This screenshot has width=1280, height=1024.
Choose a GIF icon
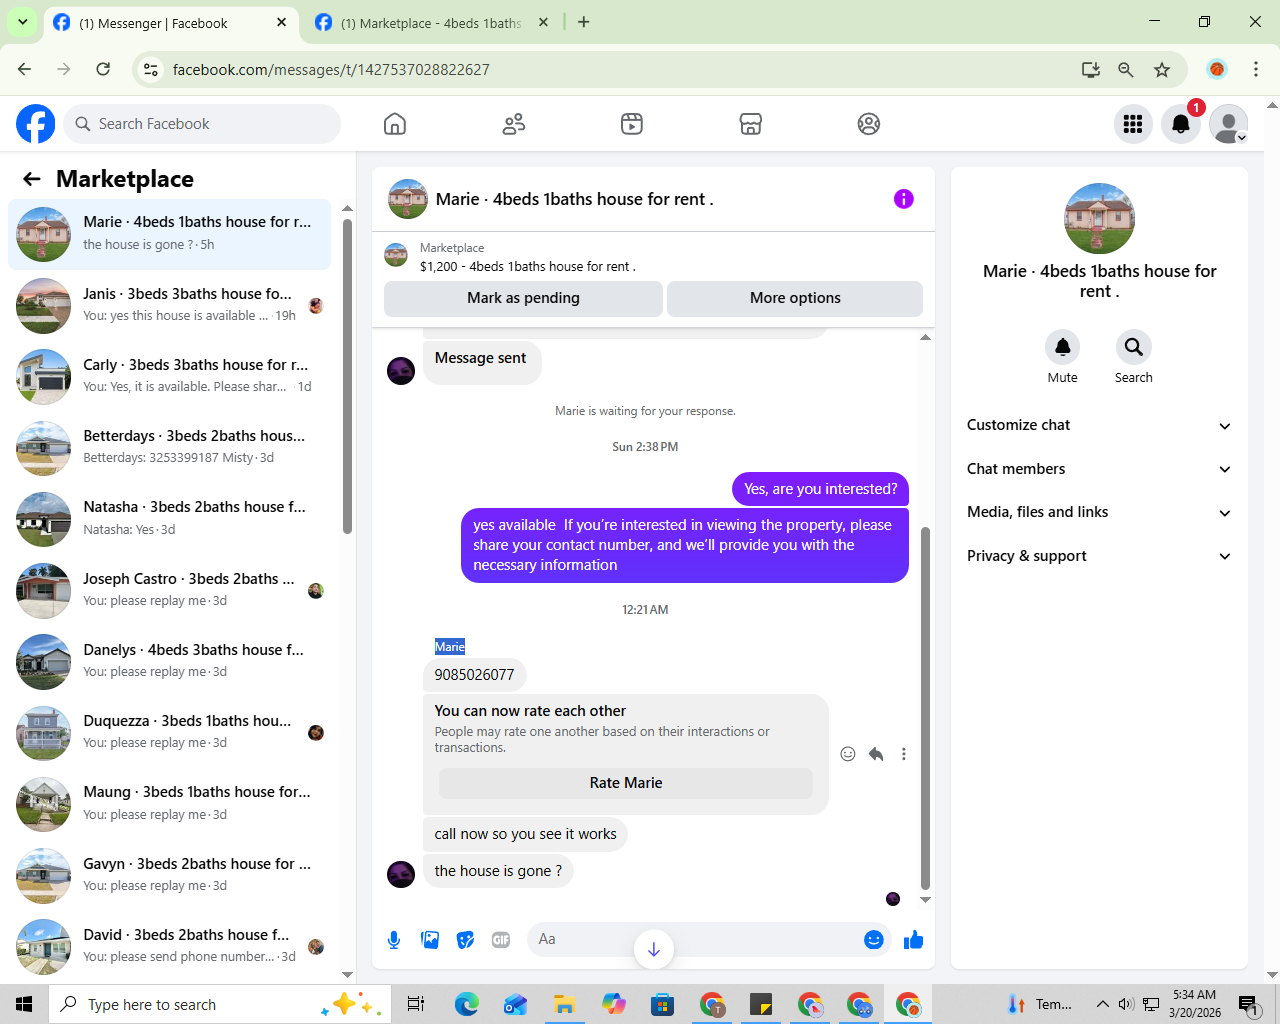pyautogui.click(x=501, y=940)
